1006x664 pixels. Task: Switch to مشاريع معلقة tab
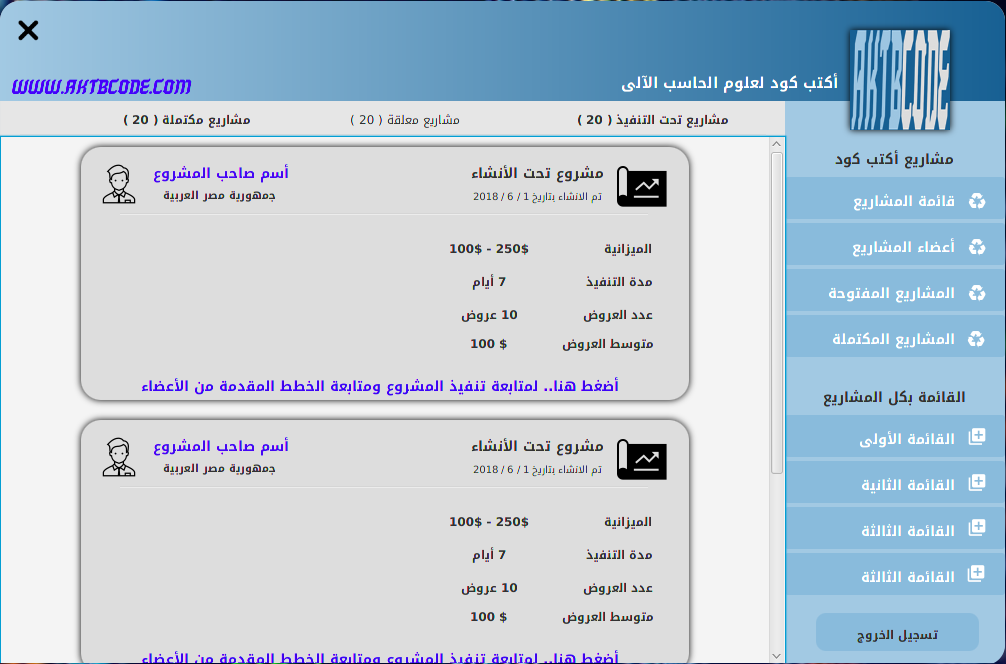[404, 120]
